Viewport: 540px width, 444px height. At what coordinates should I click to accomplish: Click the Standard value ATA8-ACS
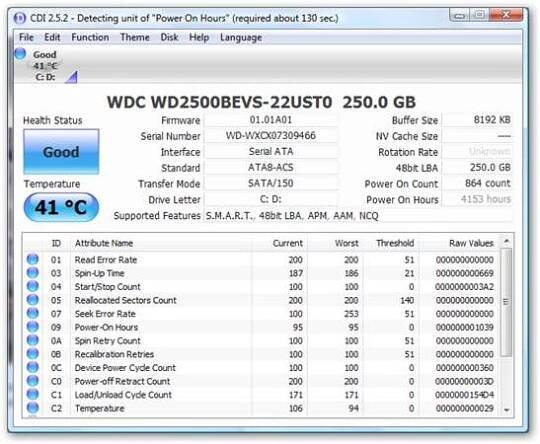pyautogui.click(x=271, y=167)
